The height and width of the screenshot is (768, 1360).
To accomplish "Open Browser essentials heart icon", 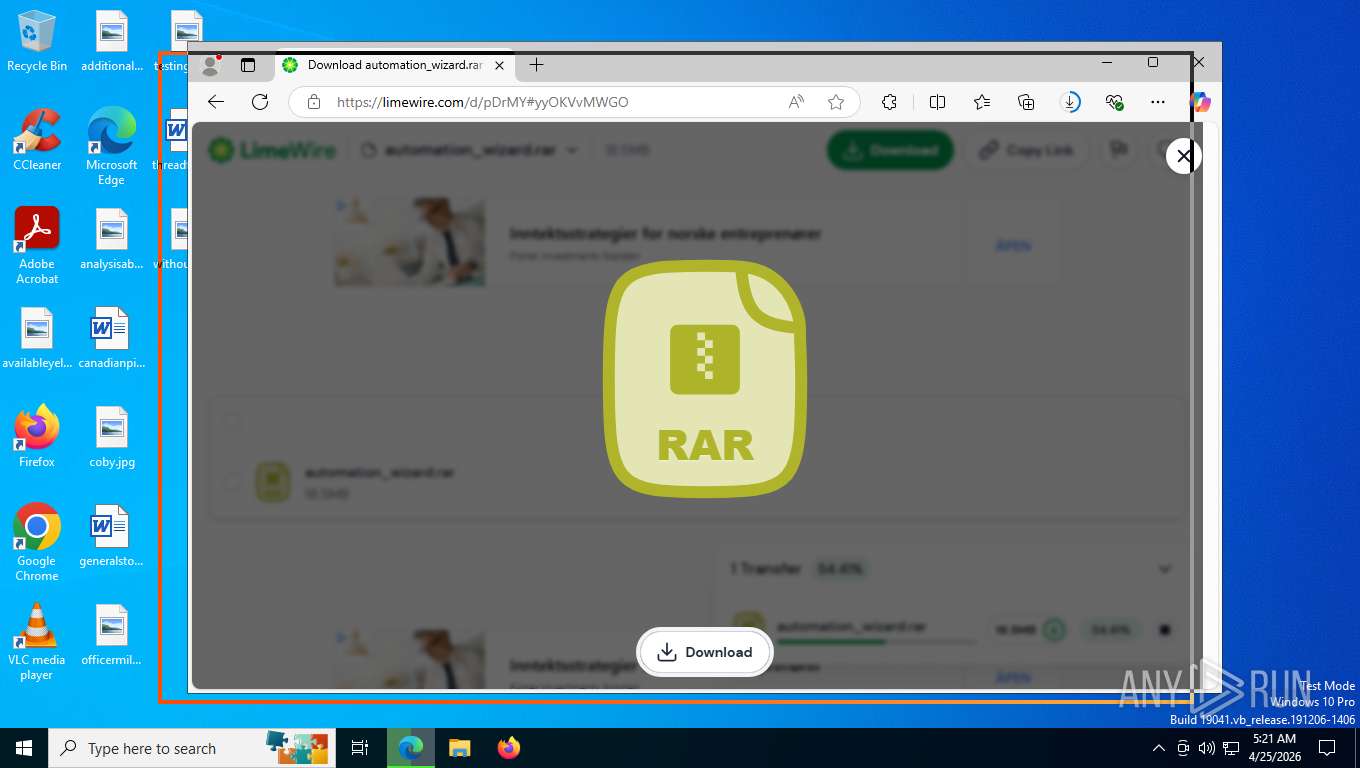I will (1115, 102).
